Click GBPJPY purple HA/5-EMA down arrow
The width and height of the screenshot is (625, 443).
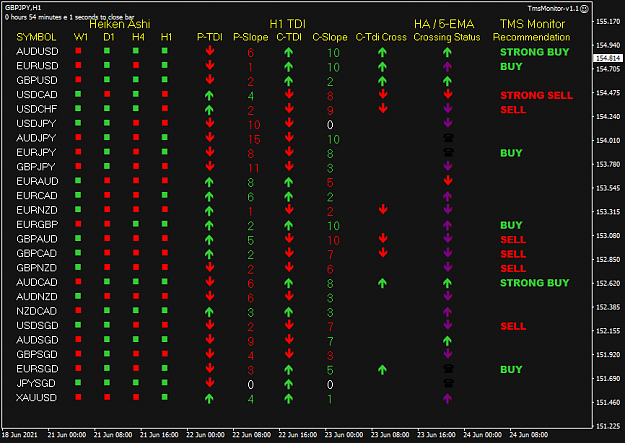pos(448,166)
